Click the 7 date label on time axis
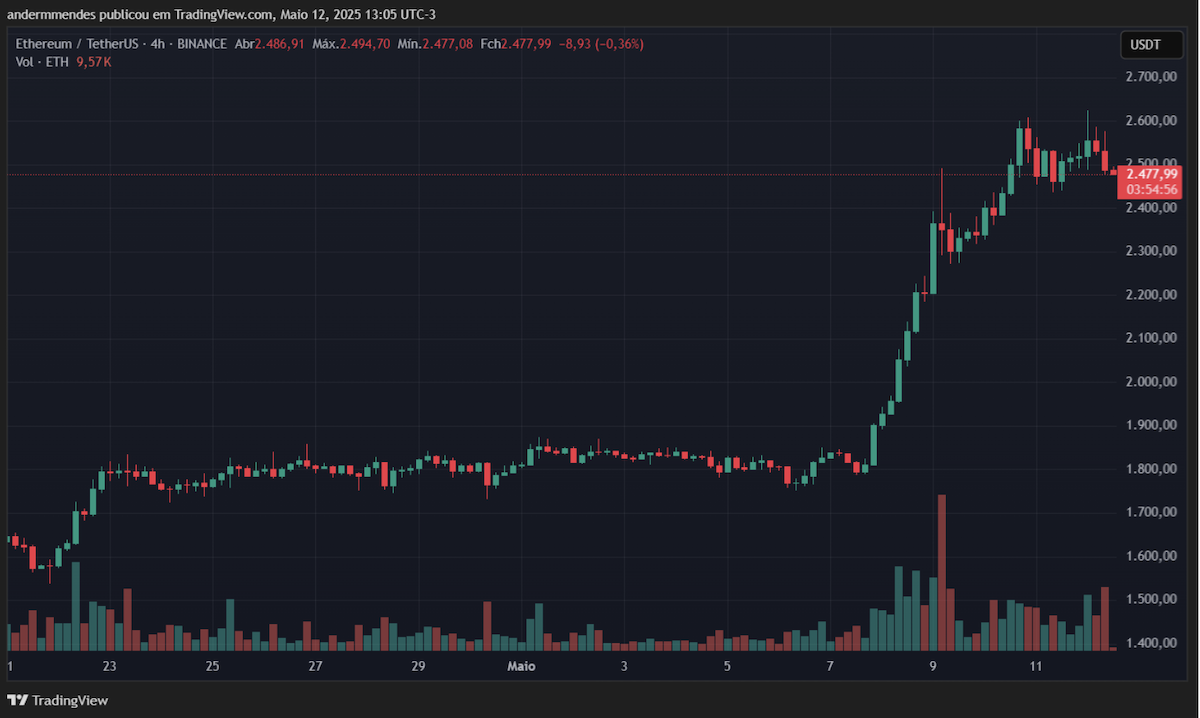 tap(830, 666)
